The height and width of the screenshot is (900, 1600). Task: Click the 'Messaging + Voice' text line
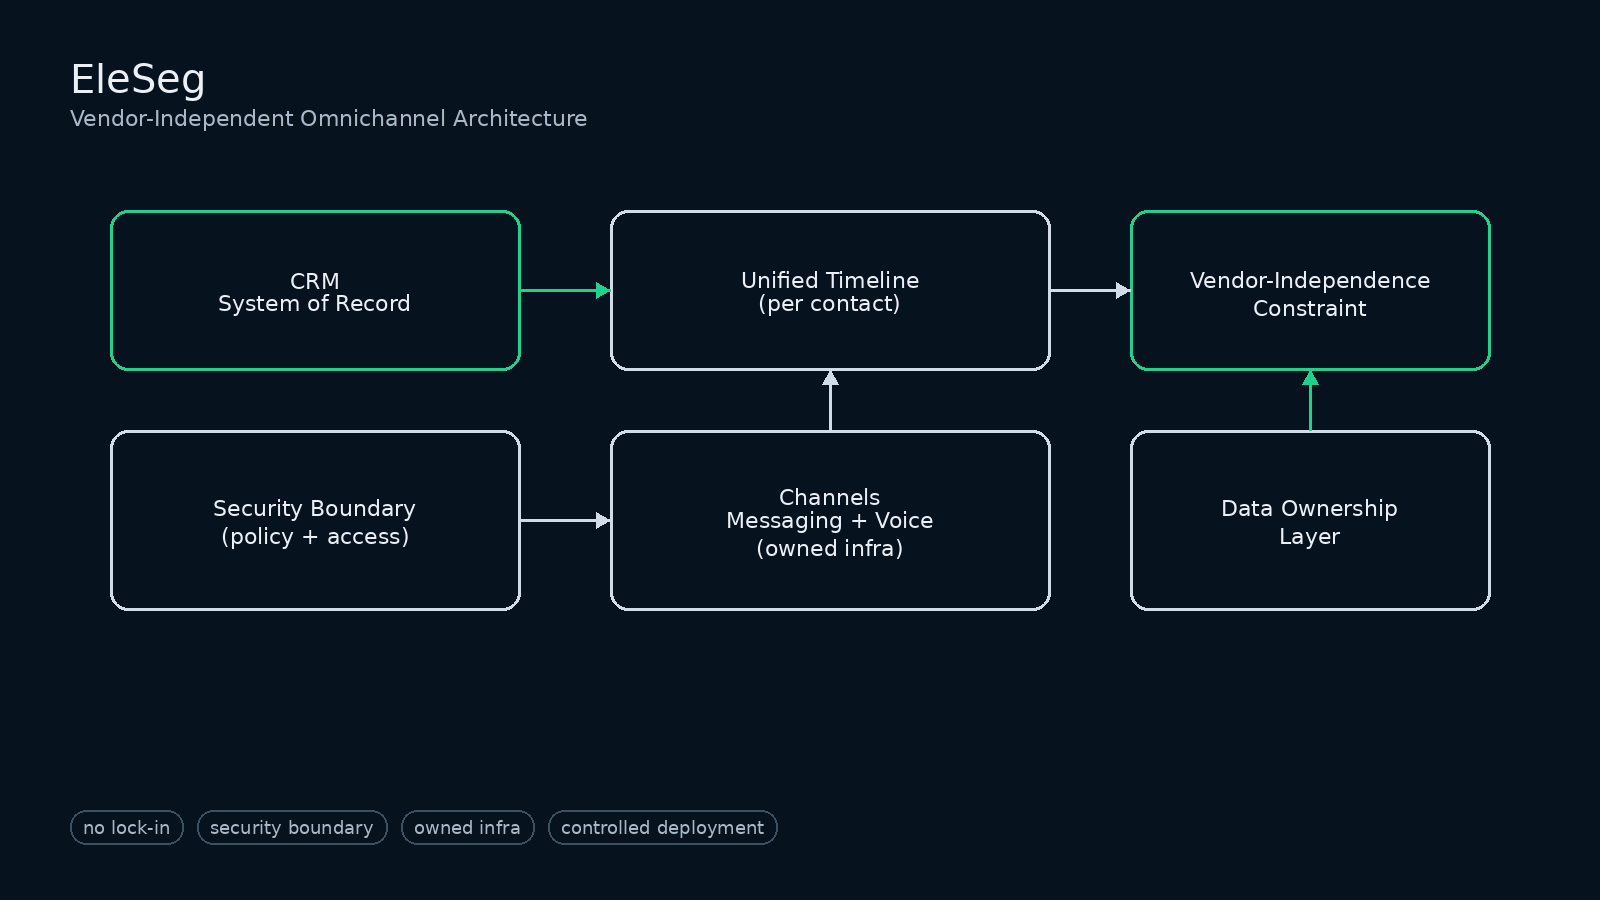click(x=830, y=520)
